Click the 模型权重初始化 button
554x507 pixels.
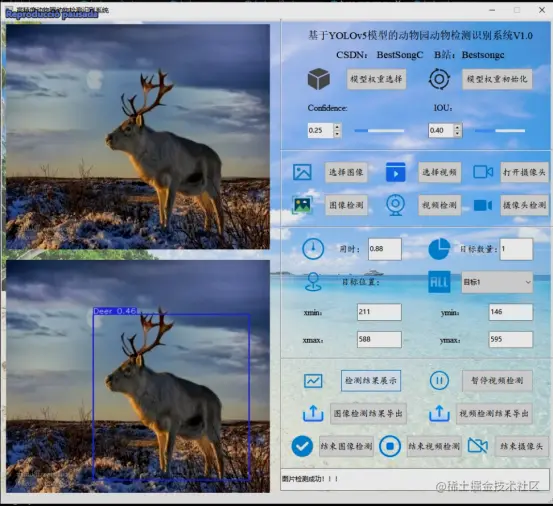[x=497, y=79]
